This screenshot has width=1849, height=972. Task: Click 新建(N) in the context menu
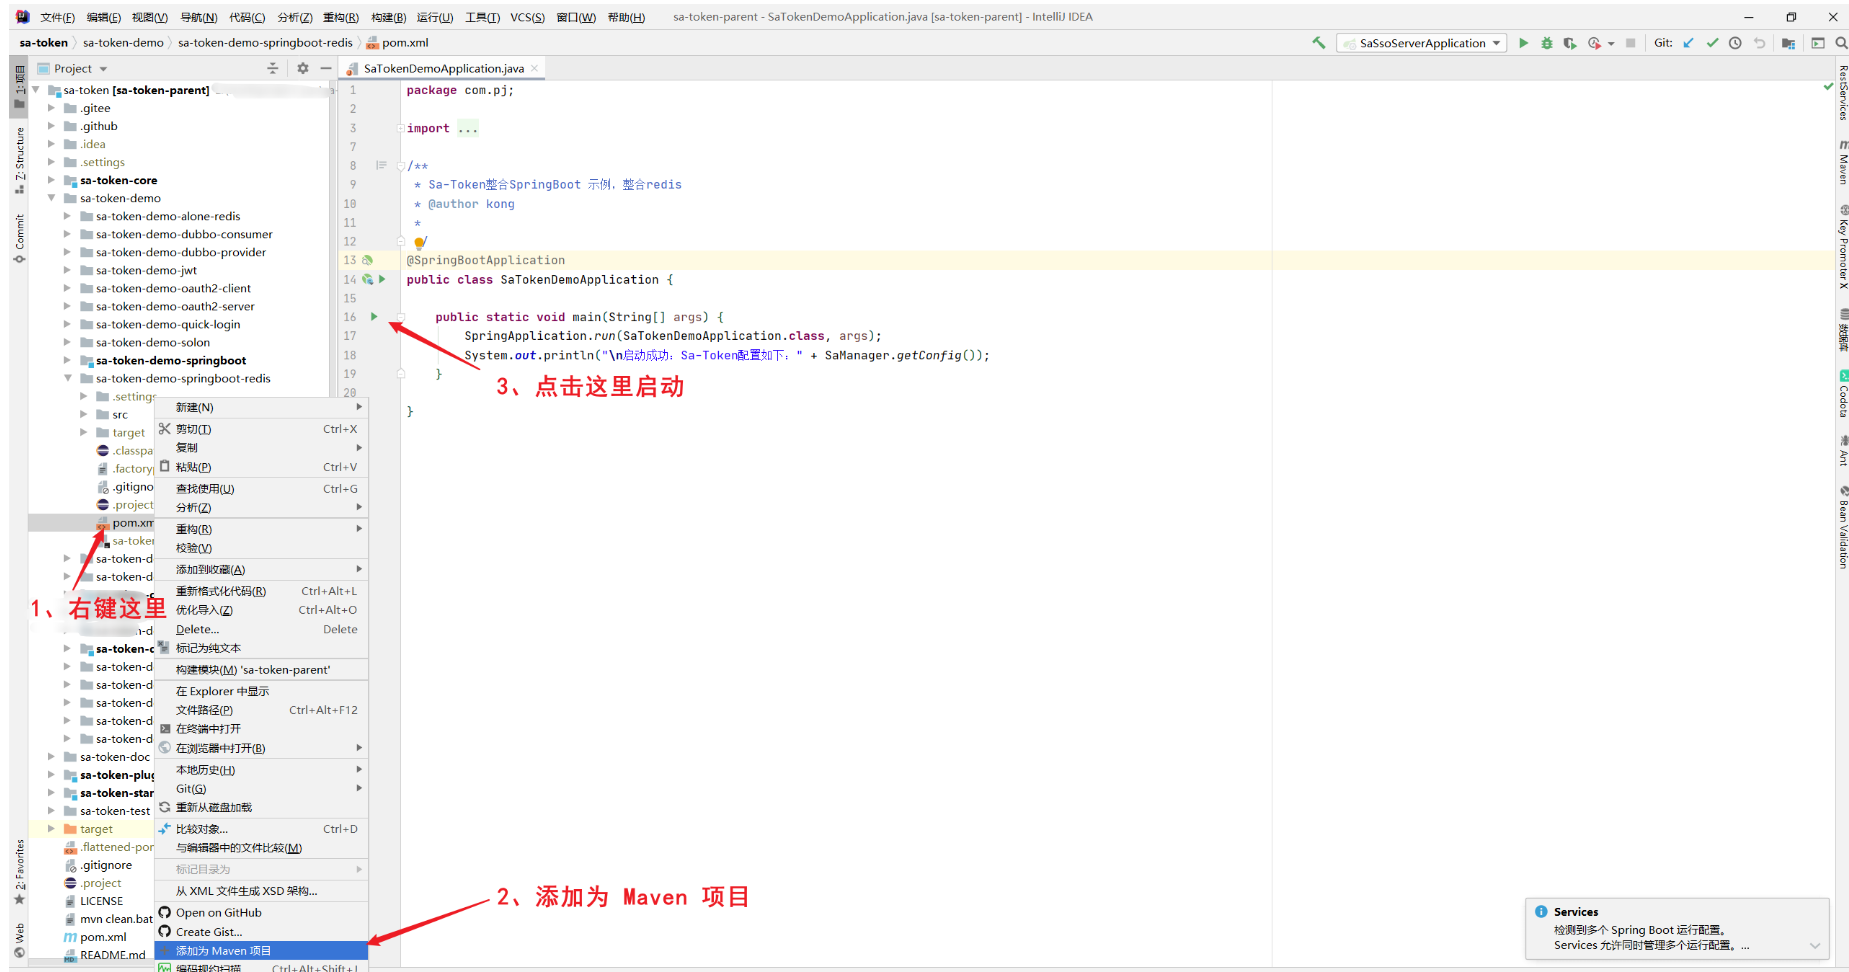[x=262, y=407]
